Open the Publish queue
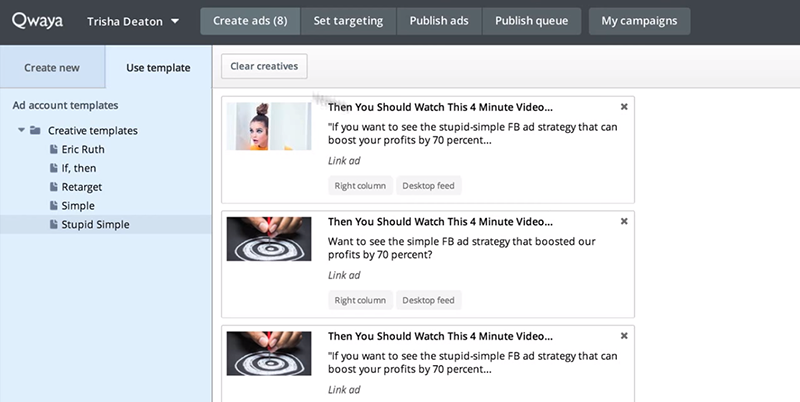Screen dimensions: 800x402 pos(531,21)
